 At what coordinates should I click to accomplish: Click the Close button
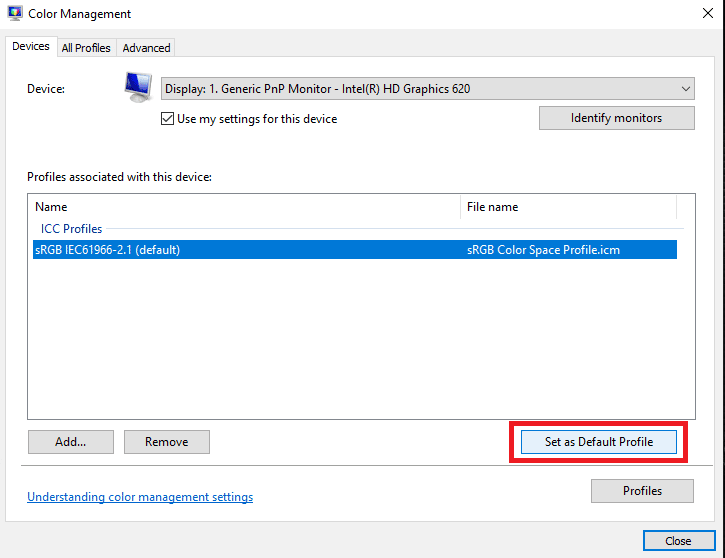click(x=679, y=541)
